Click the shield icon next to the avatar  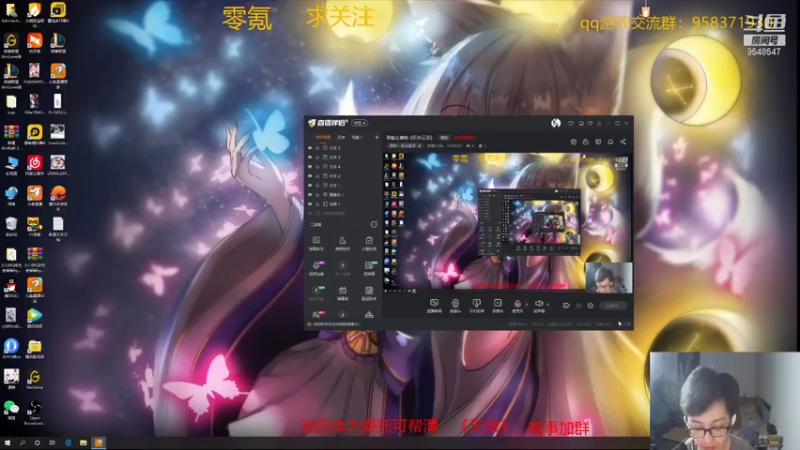570,123
